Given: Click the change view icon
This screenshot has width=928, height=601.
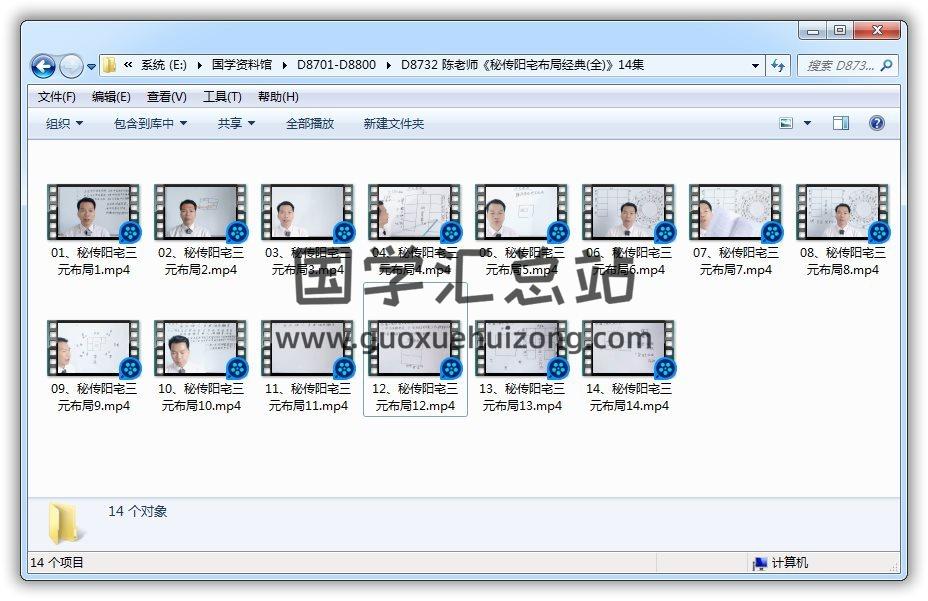Looking at the screenshot, I should (x=787, y=123).
